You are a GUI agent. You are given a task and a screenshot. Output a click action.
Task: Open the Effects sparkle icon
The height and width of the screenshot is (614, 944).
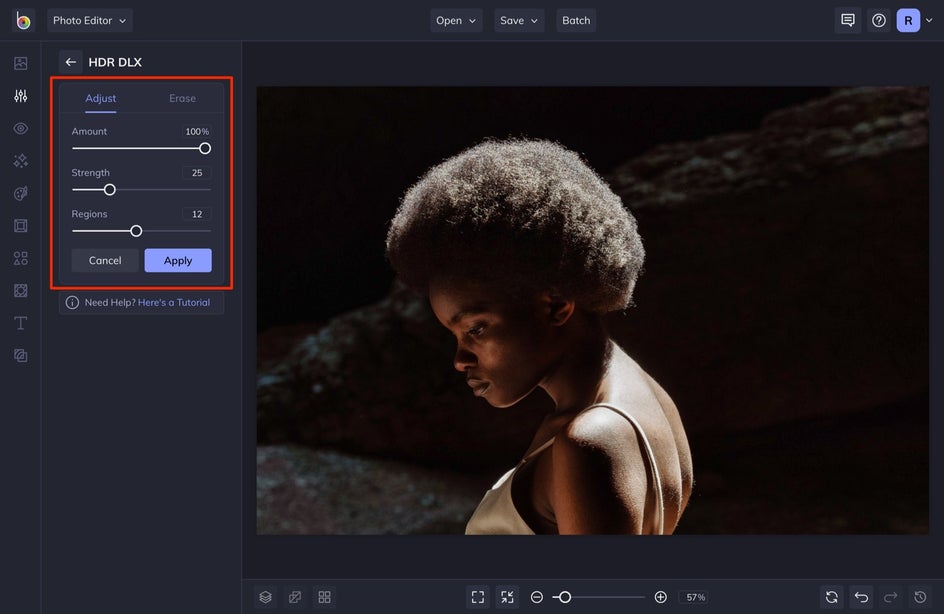coord(20,161)
